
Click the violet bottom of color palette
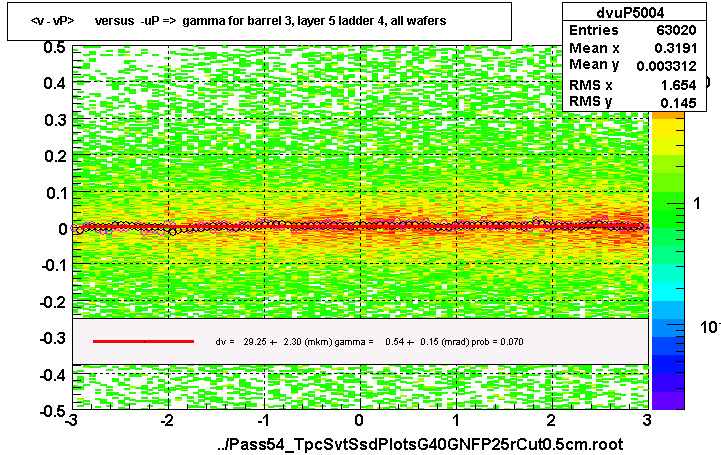[x=668, y=400]
